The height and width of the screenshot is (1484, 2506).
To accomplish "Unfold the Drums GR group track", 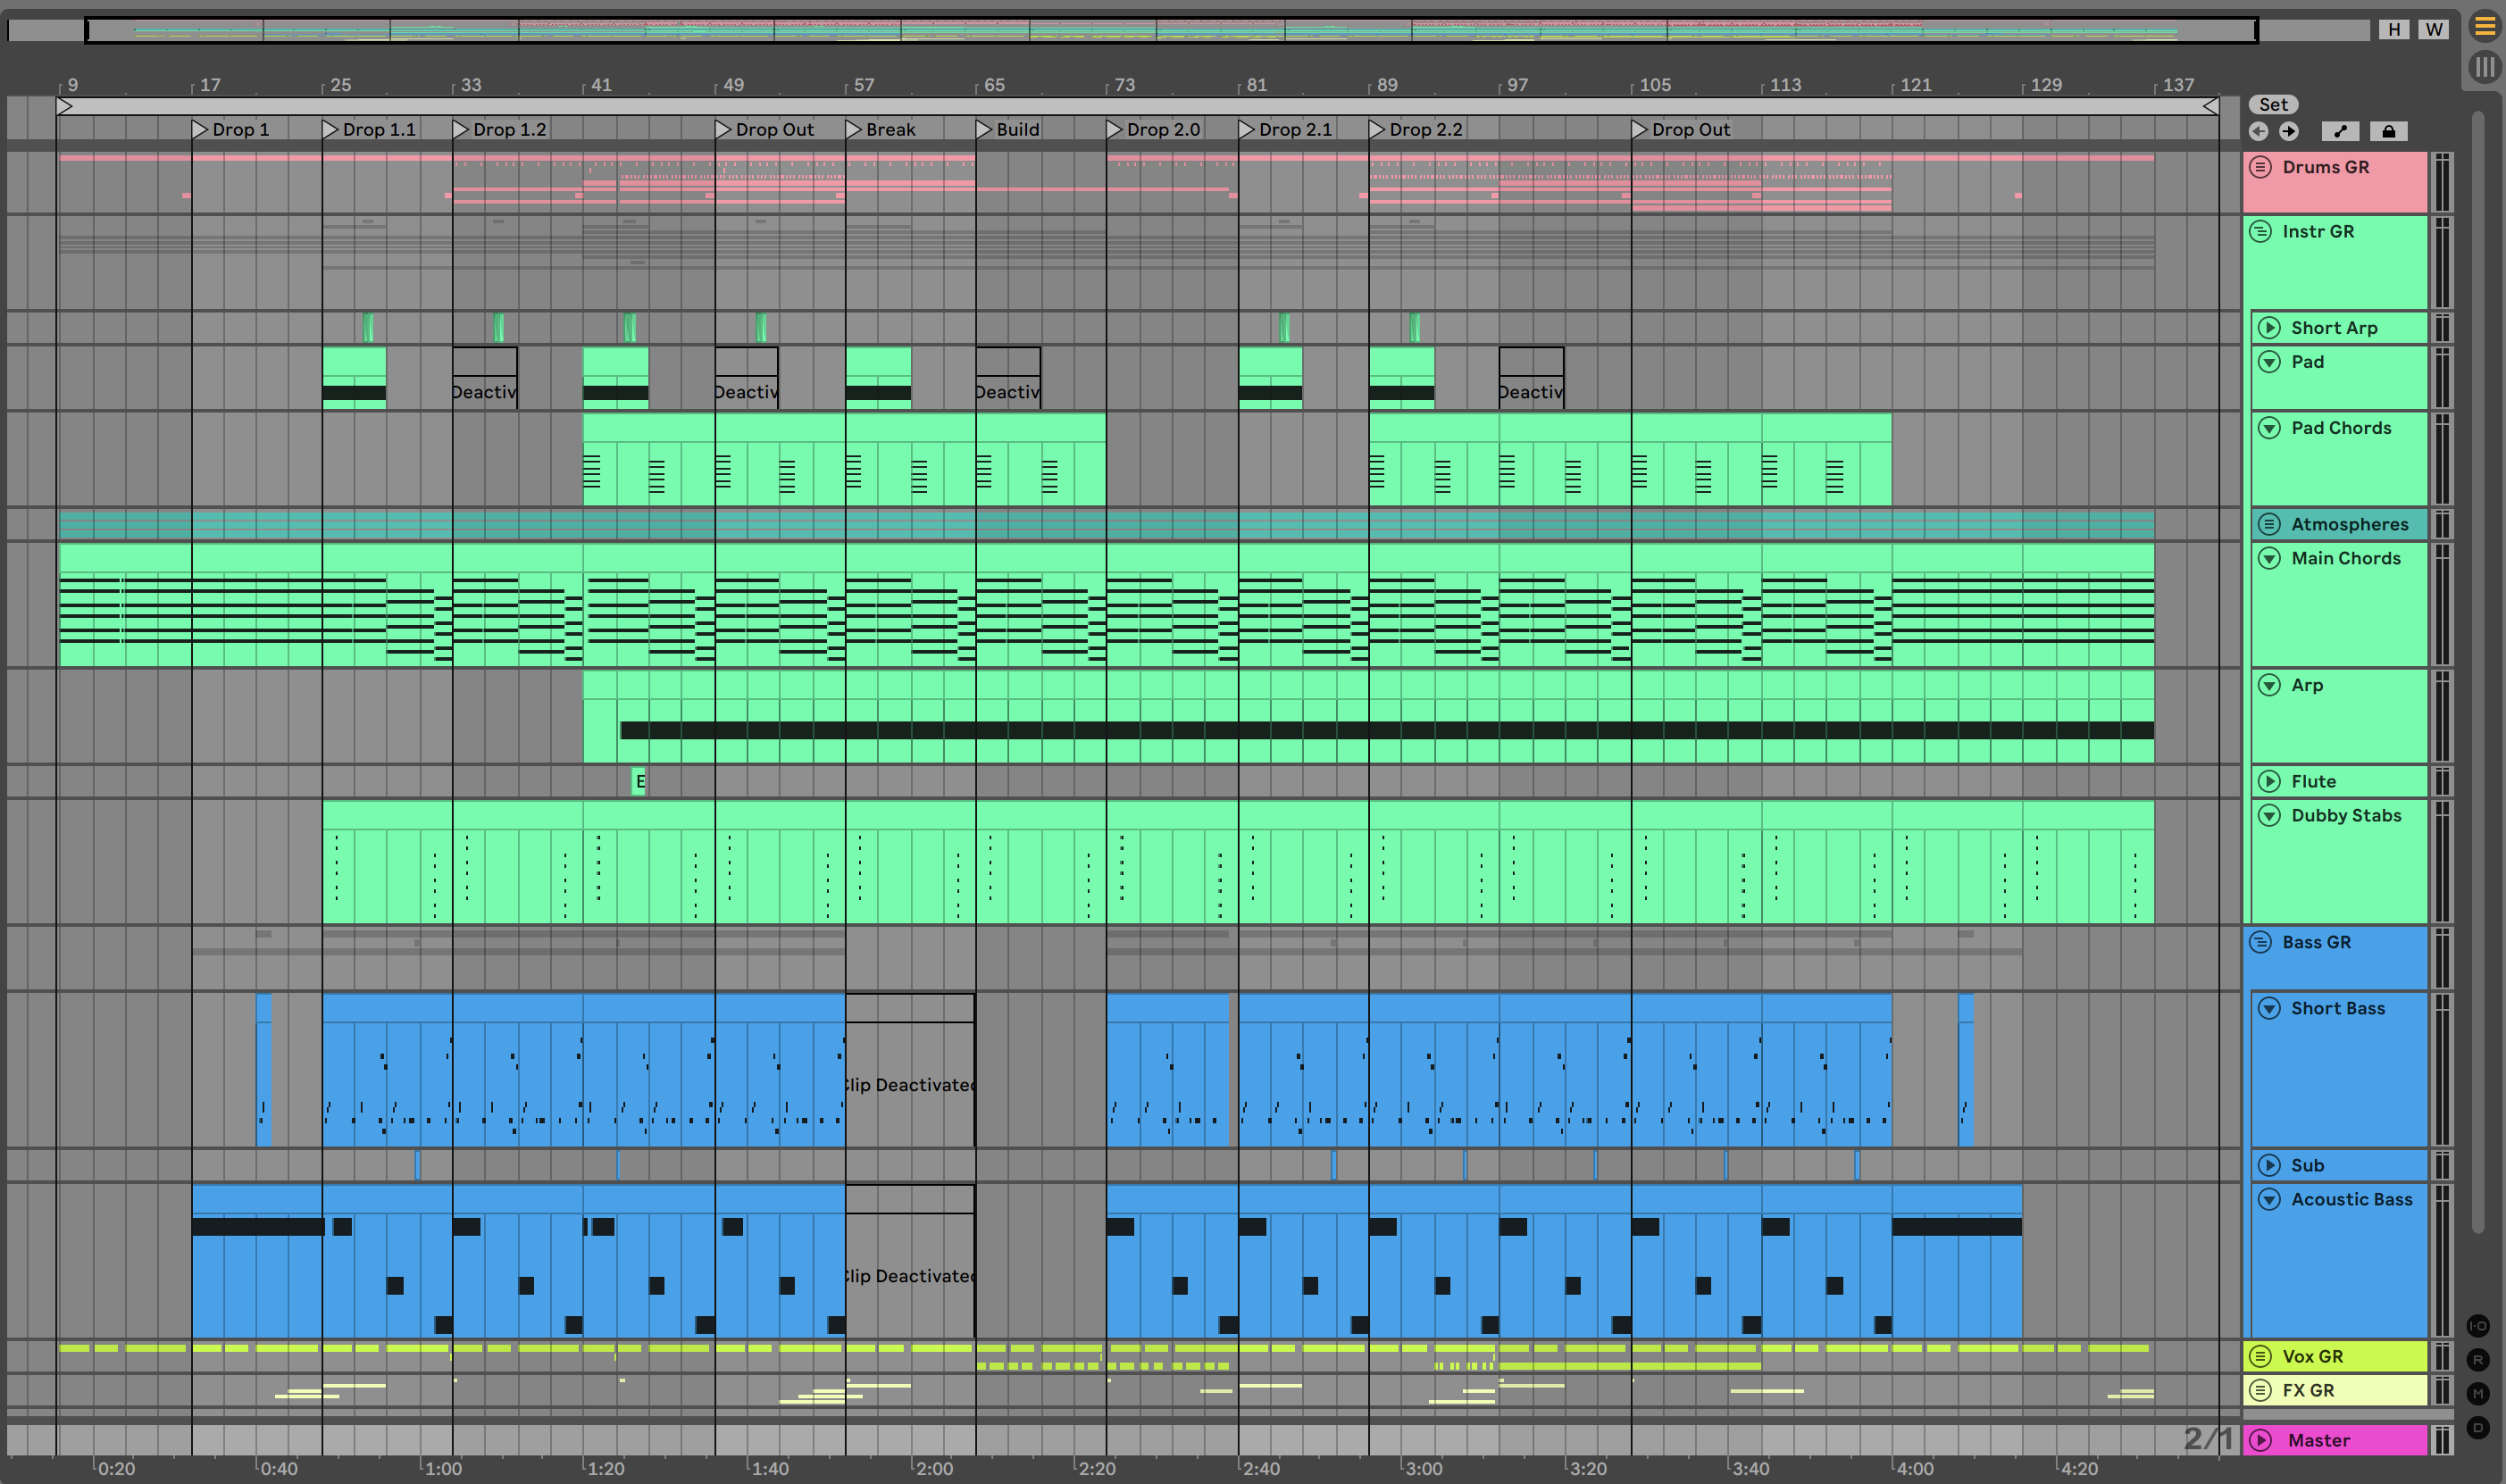I will [2260, 167].
